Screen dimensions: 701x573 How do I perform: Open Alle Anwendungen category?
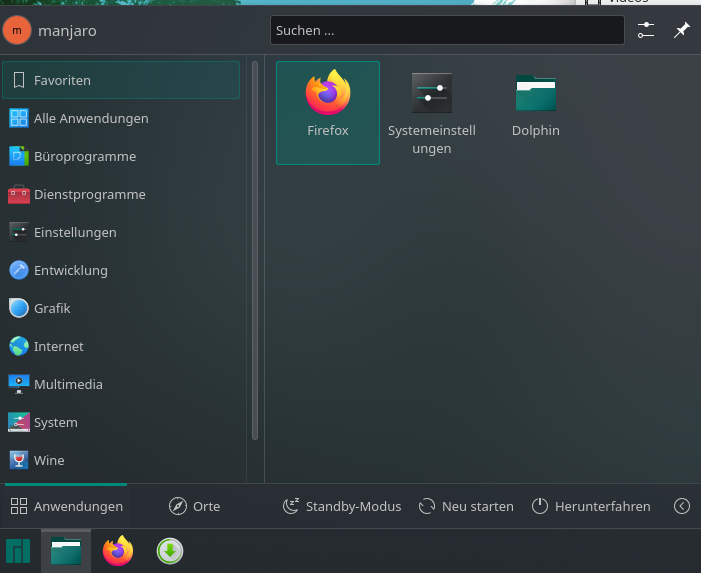[121, 118]
